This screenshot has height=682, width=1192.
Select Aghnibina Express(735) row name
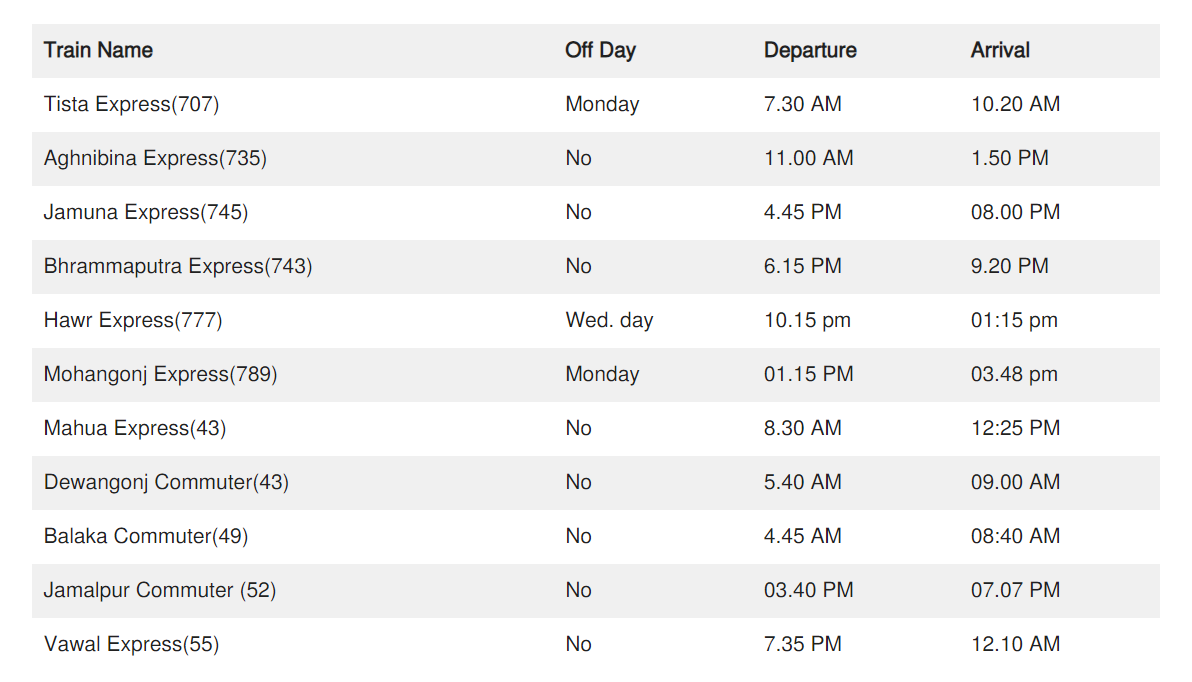[x=155, y=158]
